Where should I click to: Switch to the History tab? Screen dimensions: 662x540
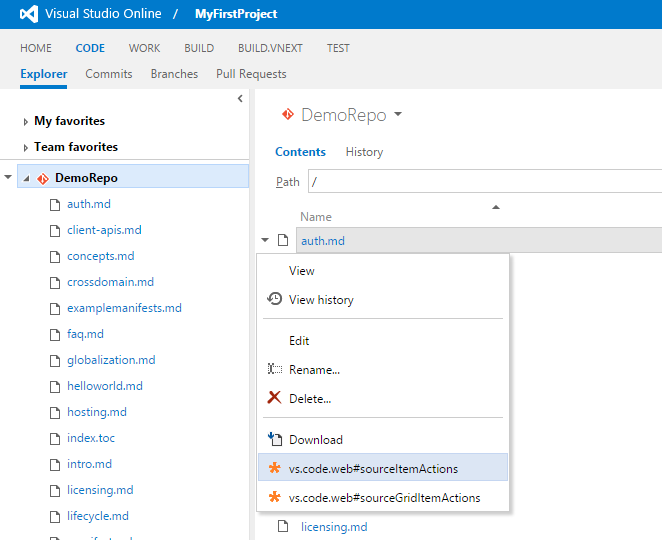(364, 152)
